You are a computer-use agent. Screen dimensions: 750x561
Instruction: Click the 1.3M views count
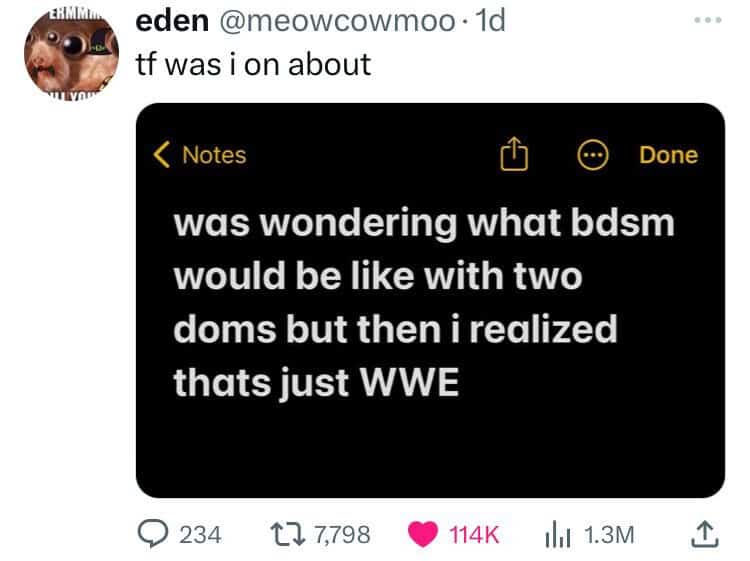[609, 534]
